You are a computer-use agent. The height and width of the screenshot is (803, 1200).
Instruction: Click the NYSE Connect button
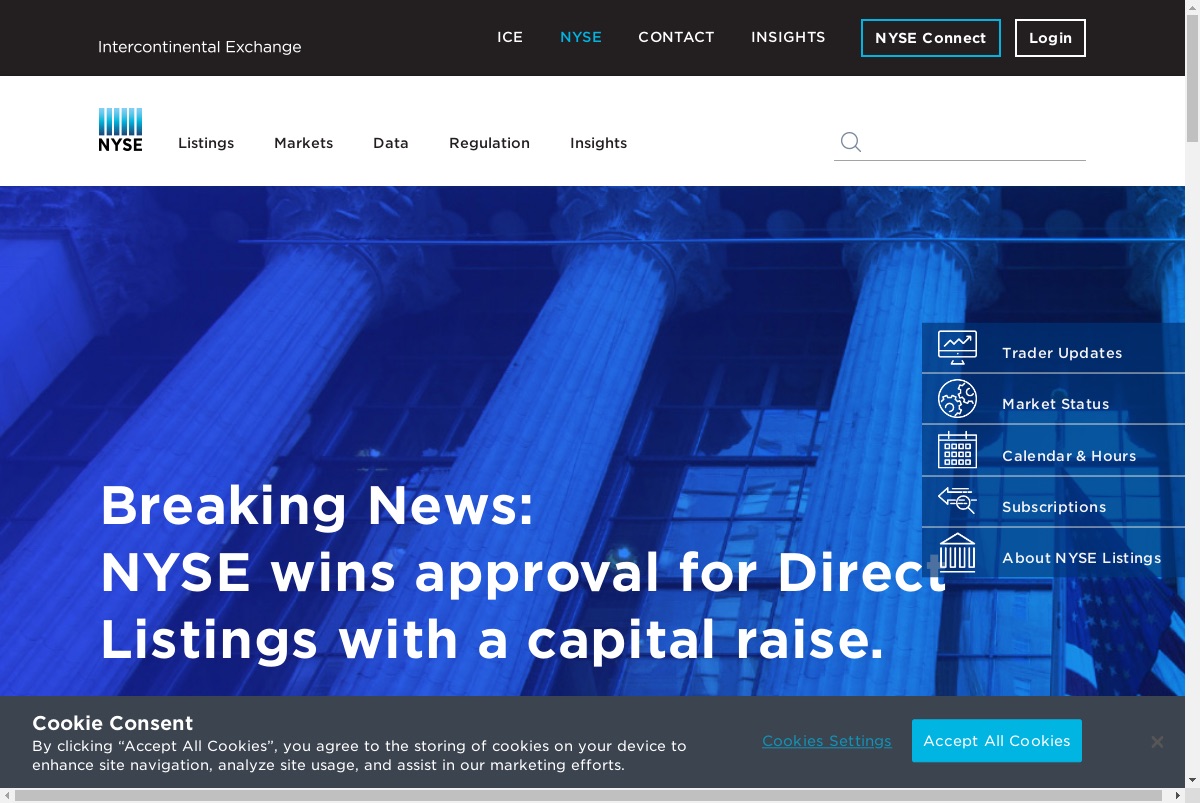[931, 38]
